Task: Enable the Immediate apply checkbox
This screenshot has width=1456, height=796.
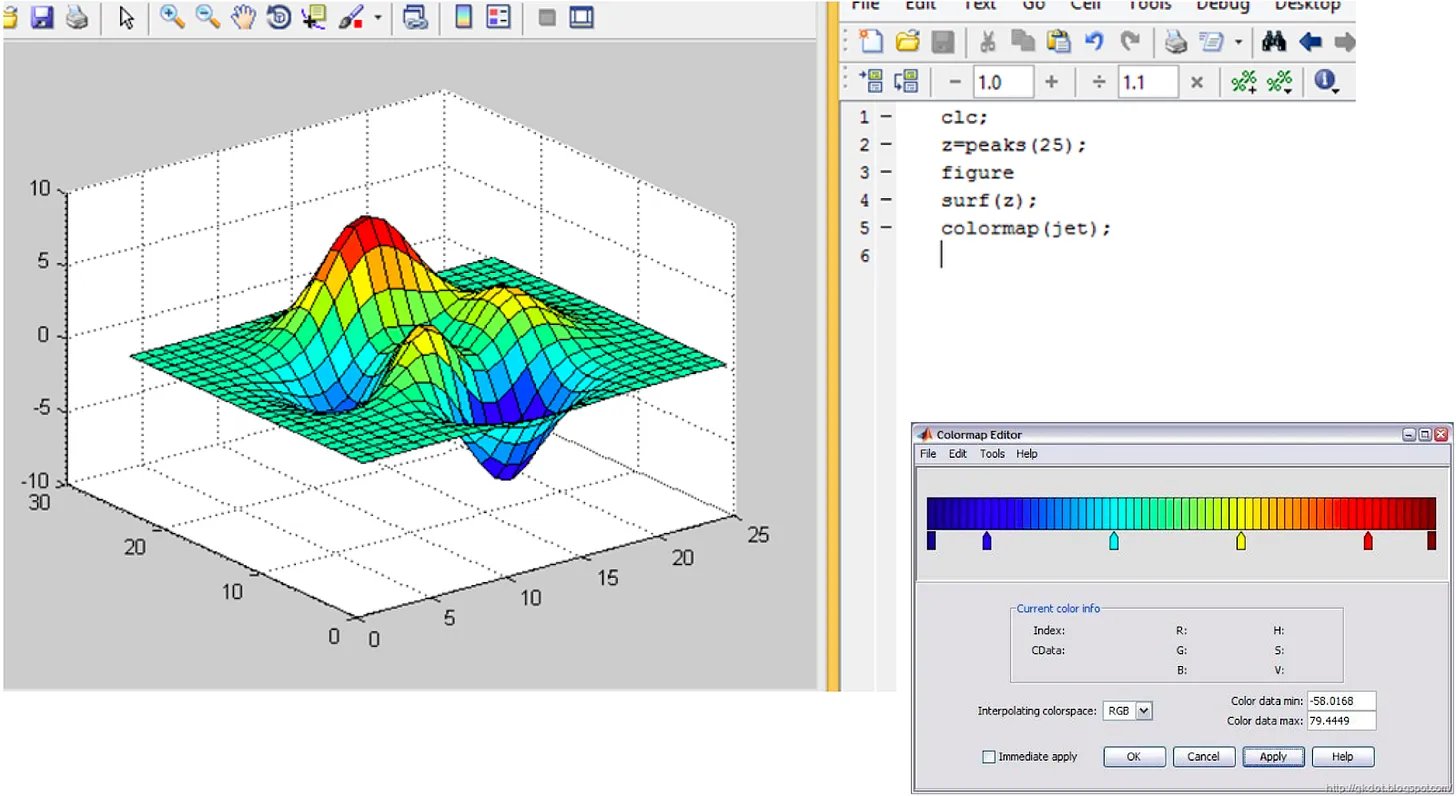Action: (x=989, y=757)
